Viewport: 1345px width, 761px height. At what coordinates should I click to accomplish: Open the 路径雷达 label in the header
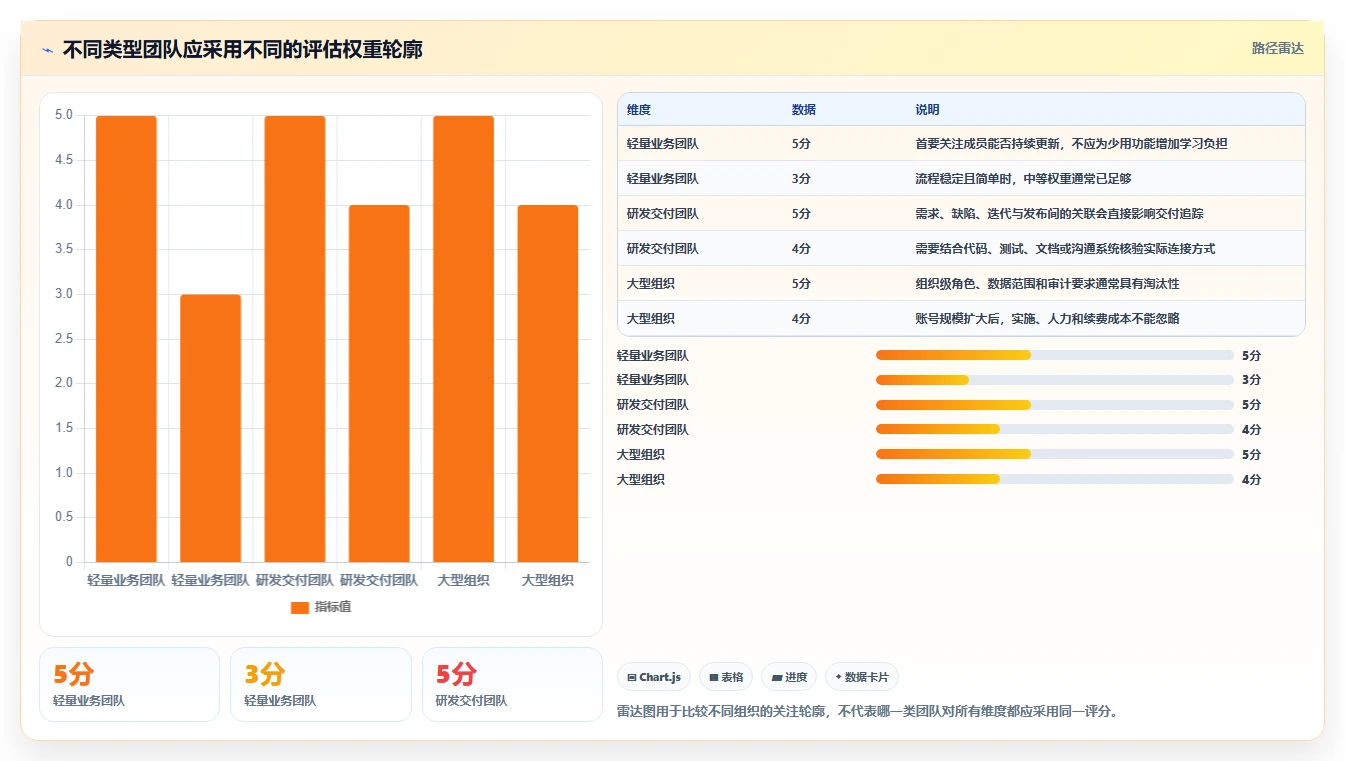pos(1278,48)
